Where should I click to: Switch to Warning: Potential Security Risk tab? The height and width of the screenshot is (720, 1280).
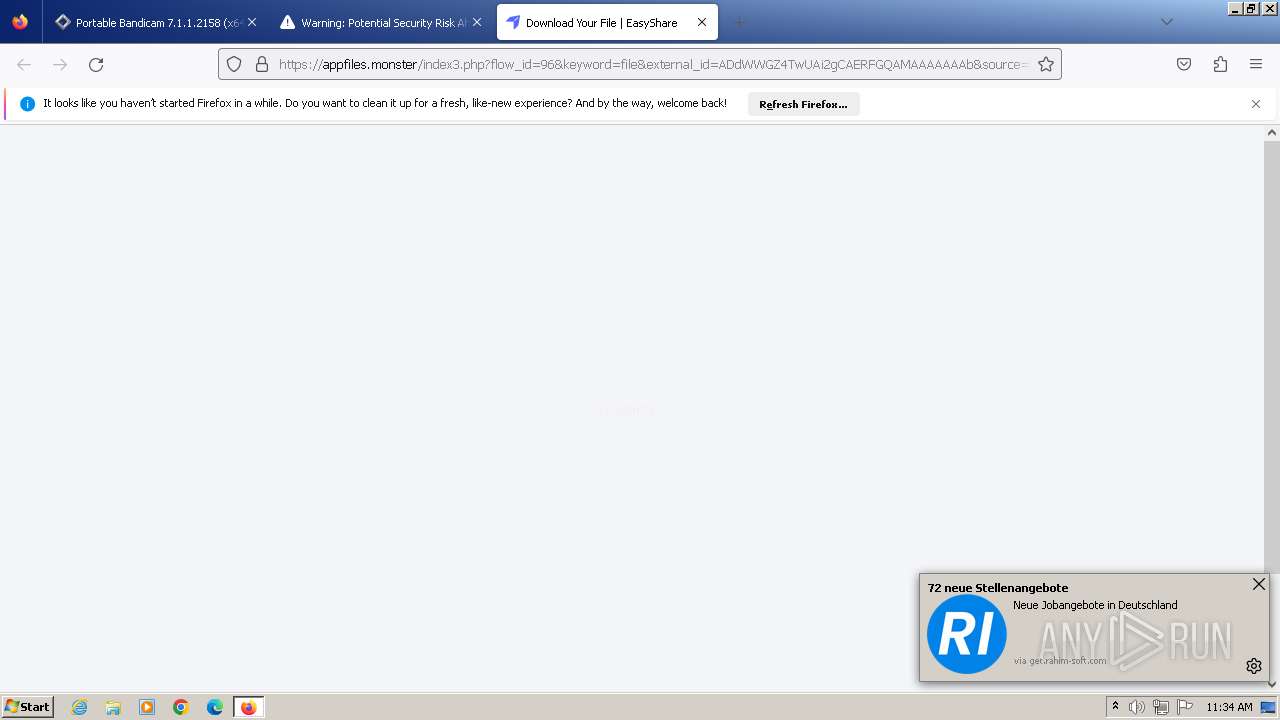coord(380,22)
